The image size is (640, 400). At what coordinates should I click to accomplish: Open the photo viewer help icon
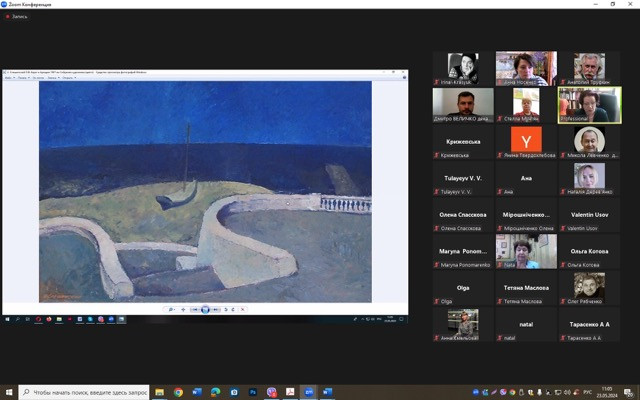[402, 78]
